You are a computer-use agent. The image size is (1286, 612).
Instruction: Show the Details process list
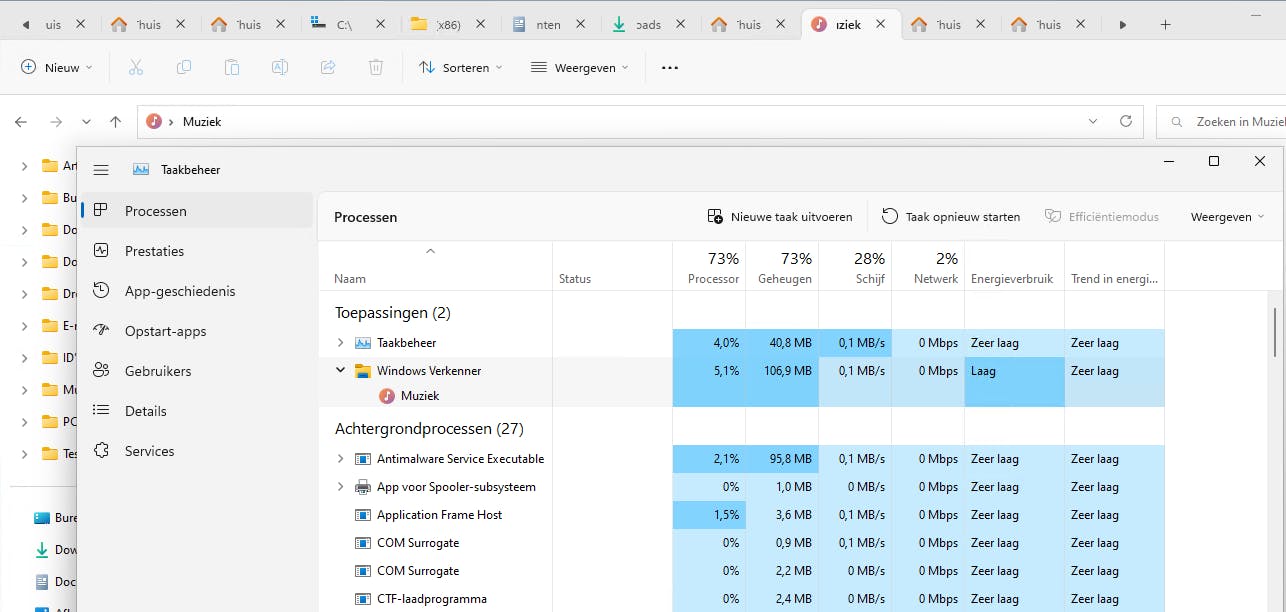145,411
